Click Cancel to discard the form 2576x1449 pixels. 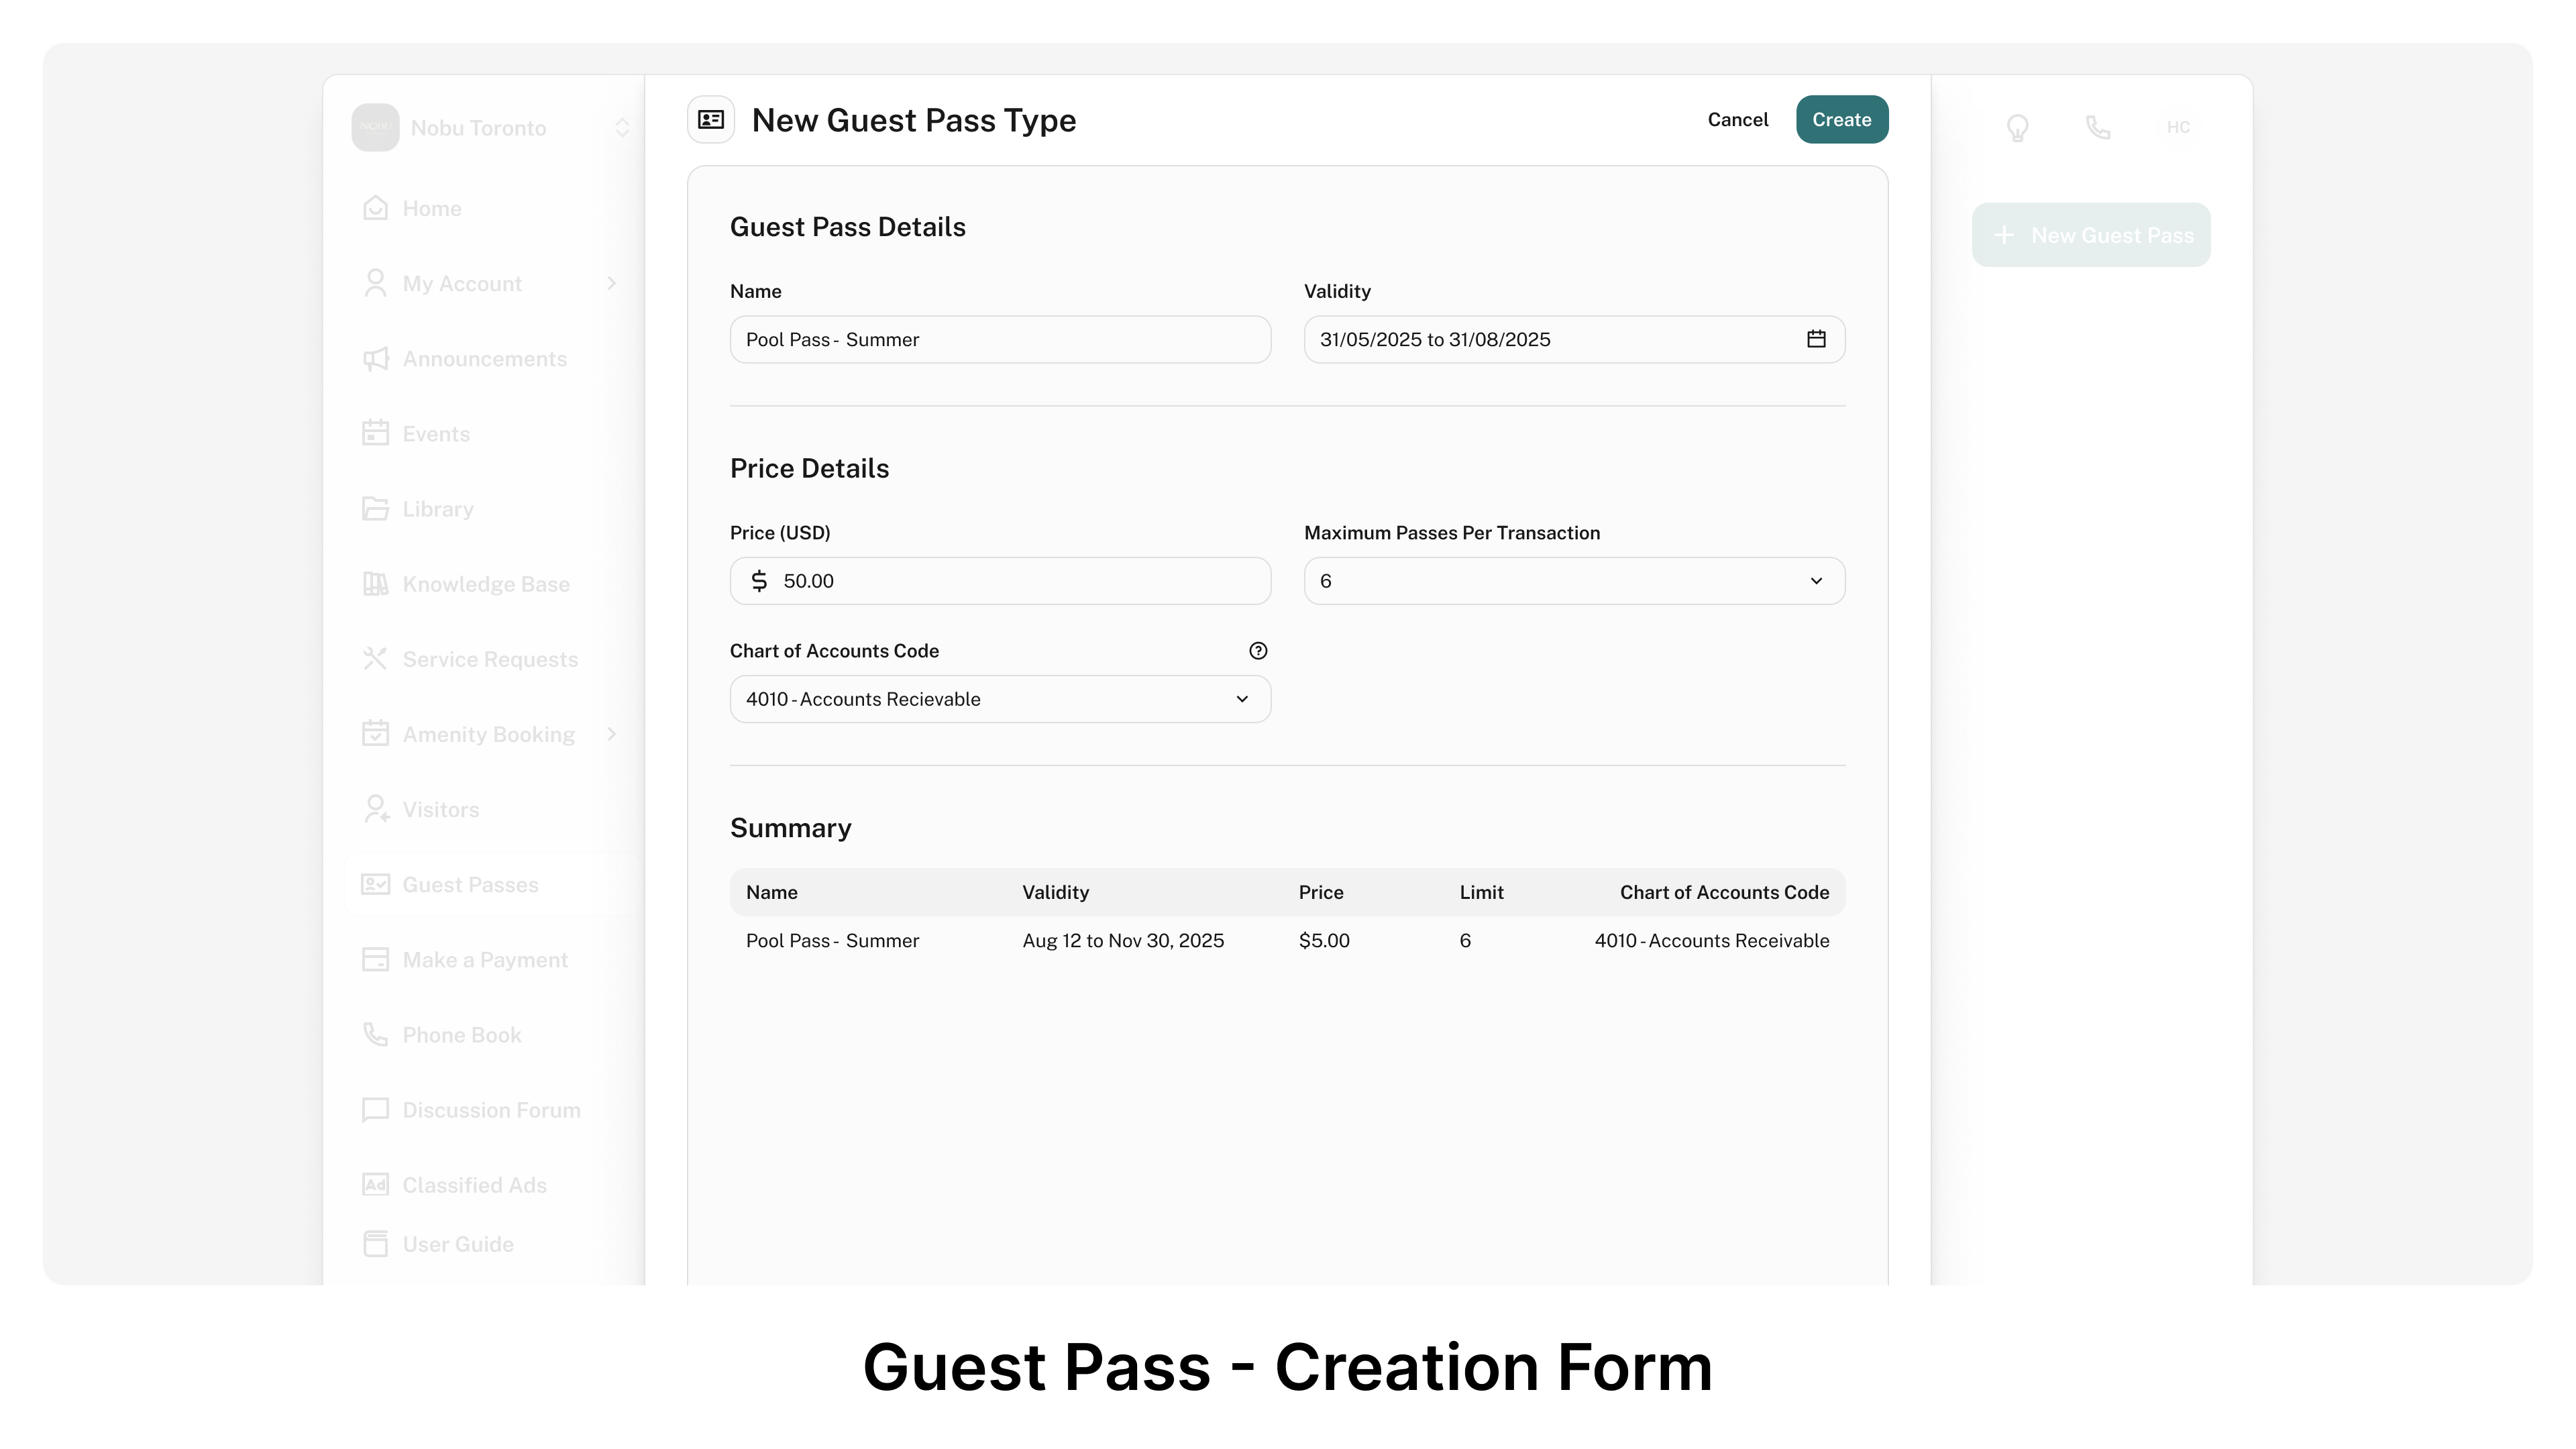[x=1737, y=120]
